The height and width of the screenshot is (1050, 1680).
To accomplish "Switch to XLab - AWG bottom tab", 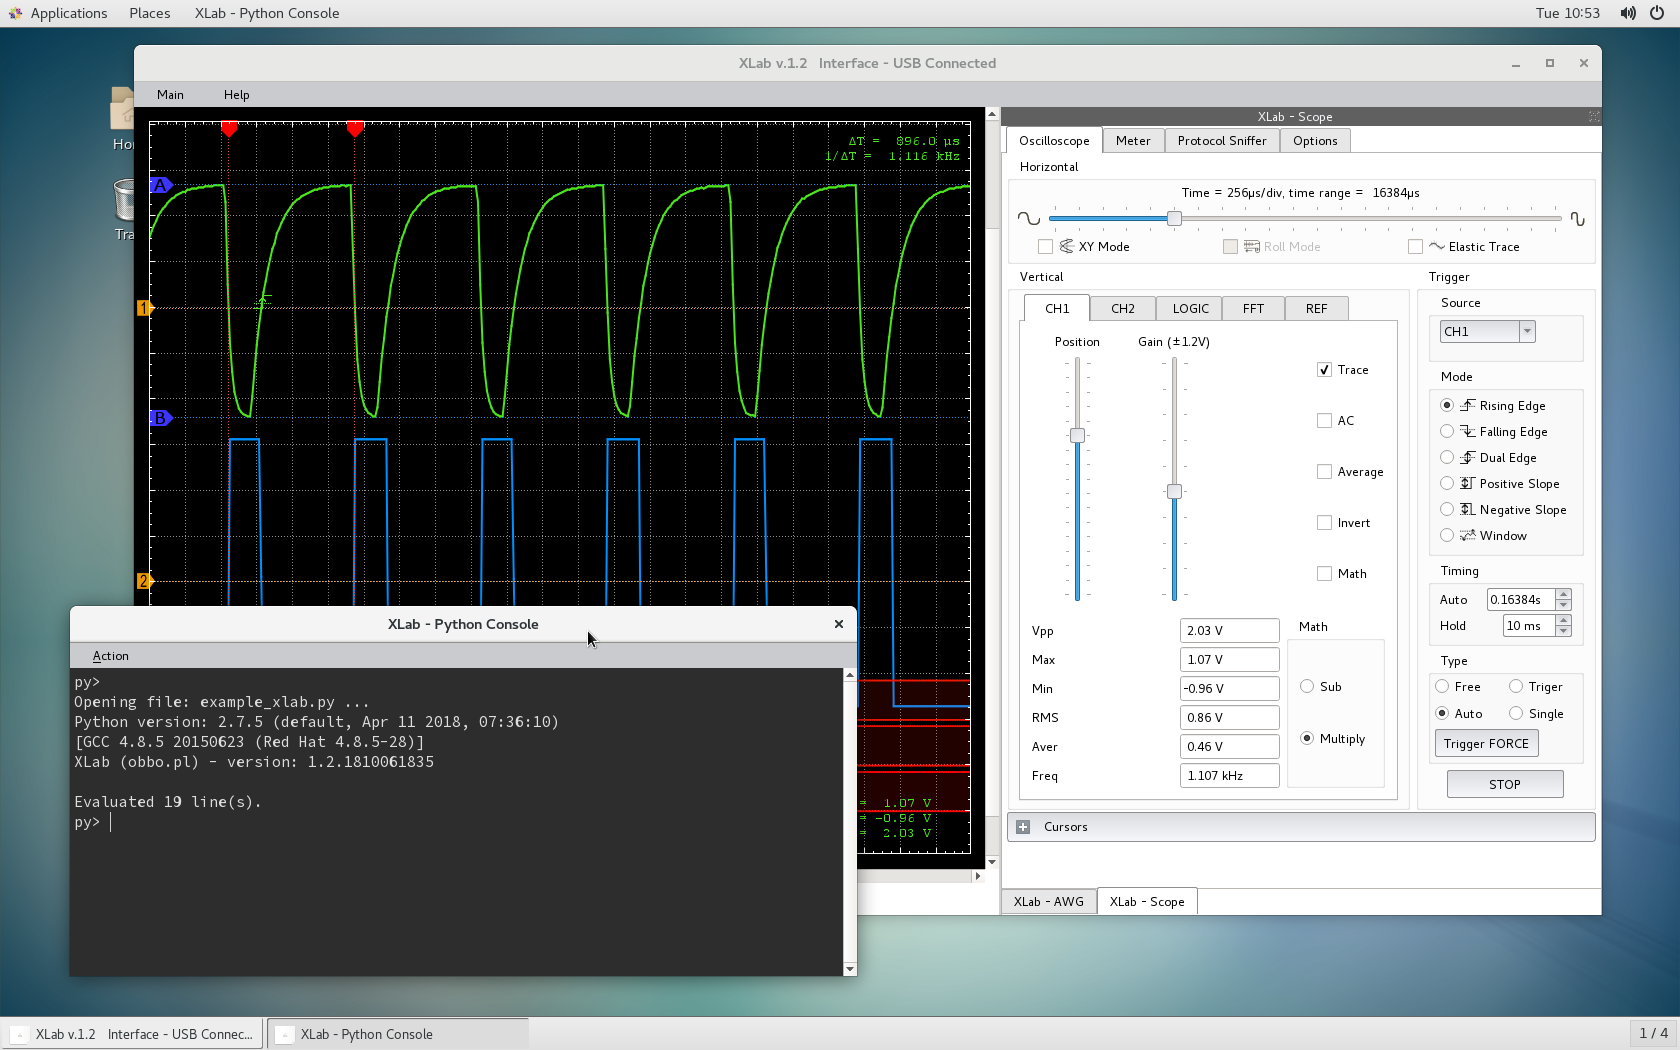I will click(x=1049, y=901).
